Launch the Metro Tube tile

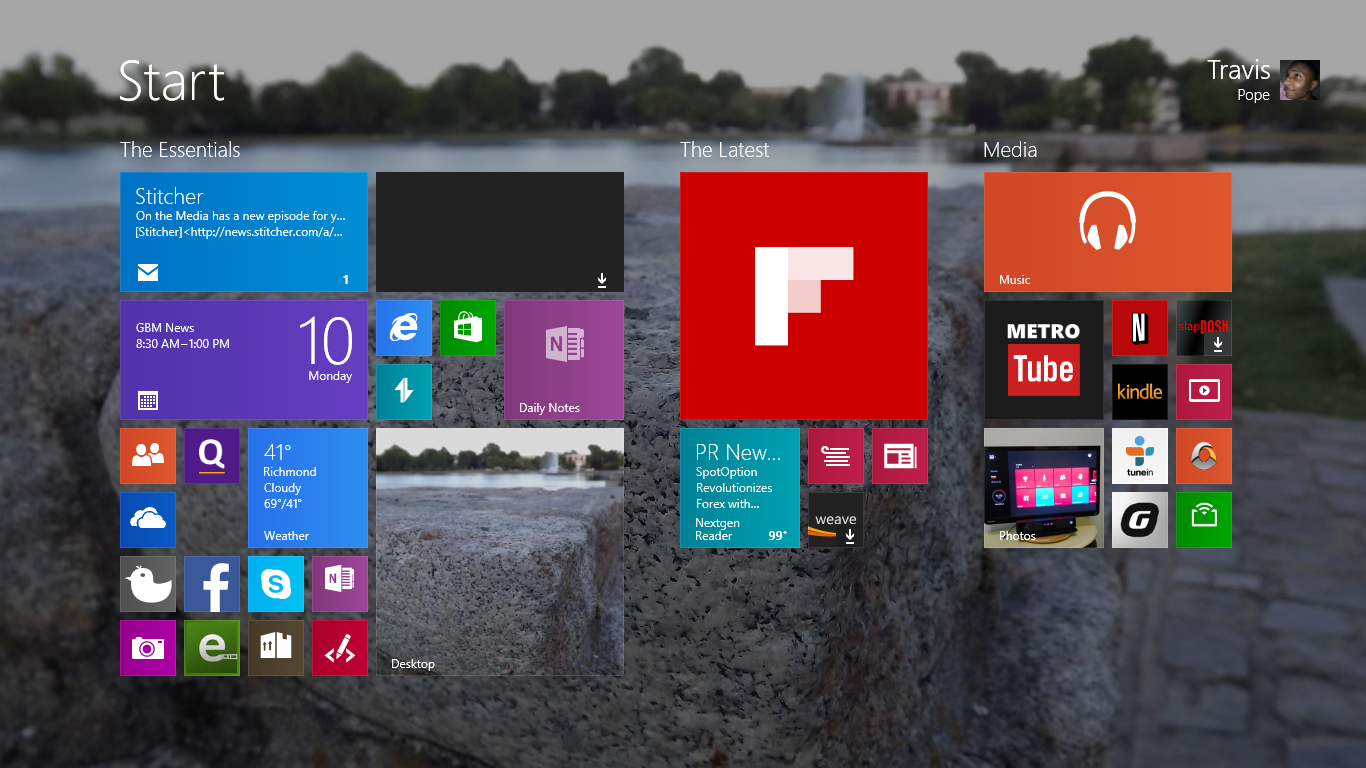click(1044, 360)
